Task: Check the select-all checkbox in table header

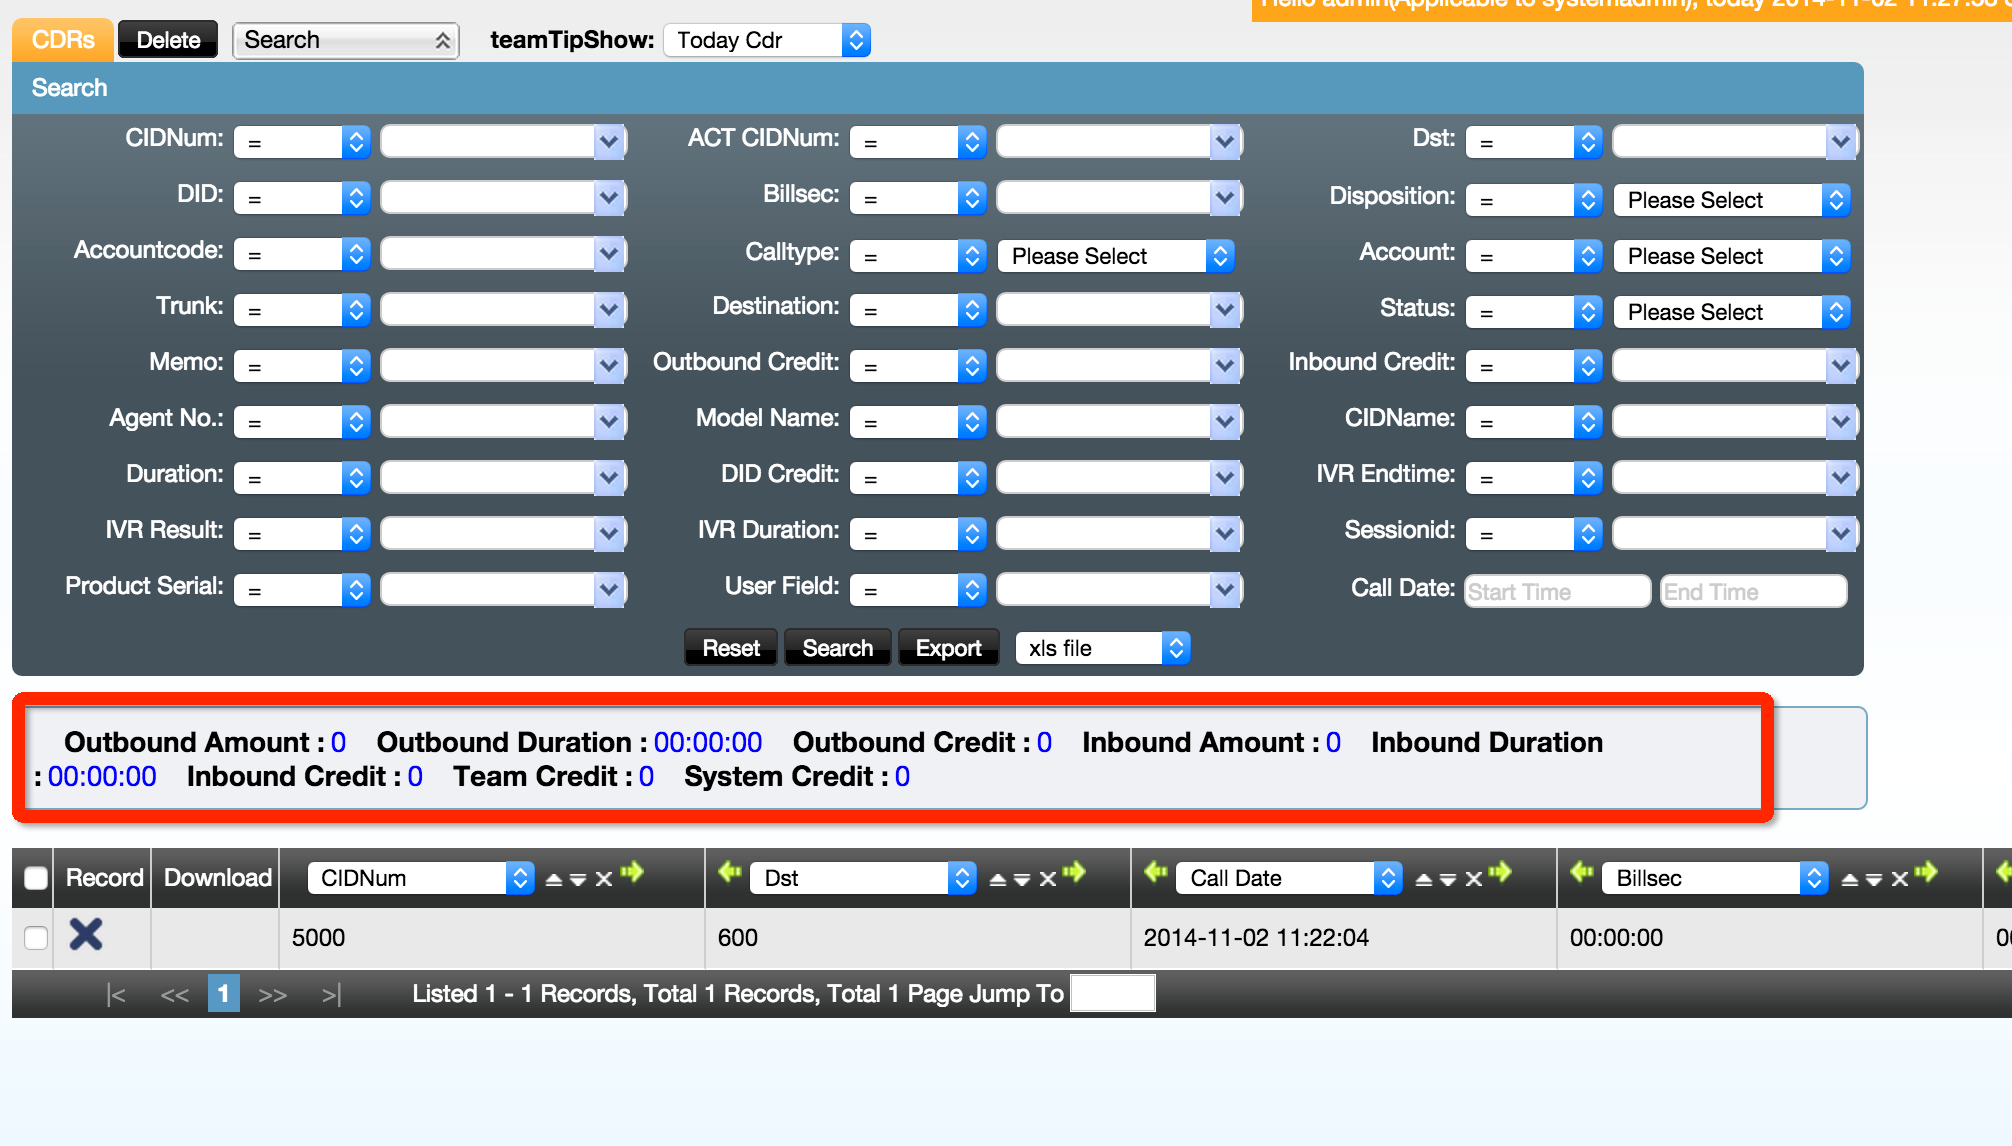Action: pyautogui.click(x=36, y=878)
